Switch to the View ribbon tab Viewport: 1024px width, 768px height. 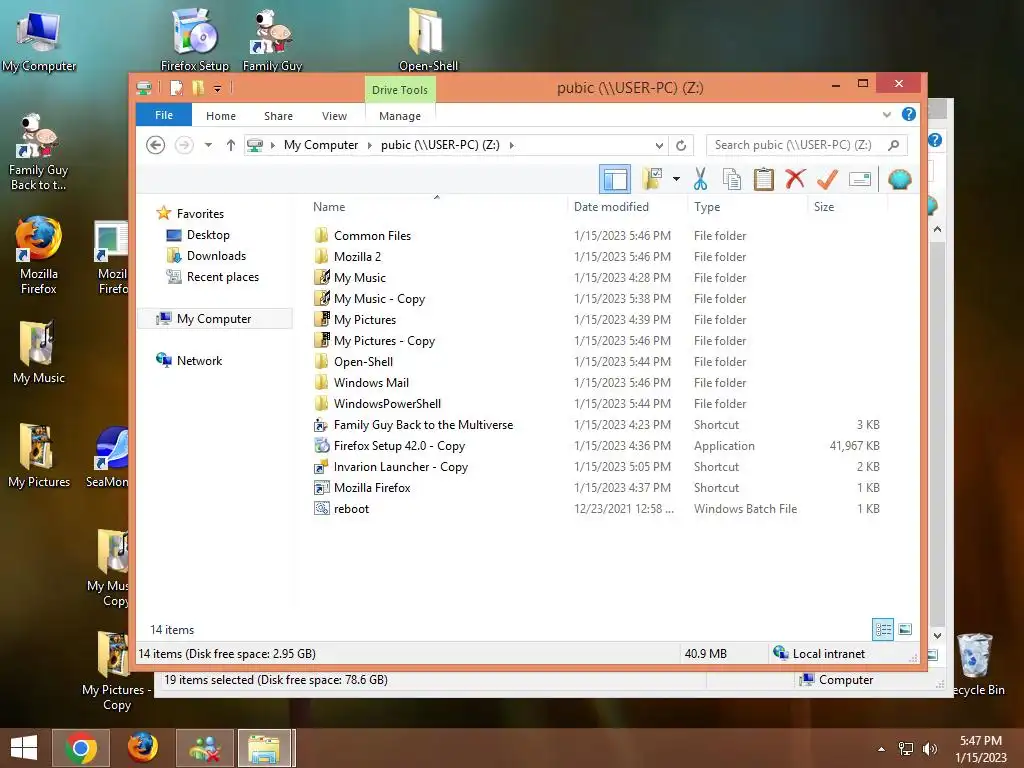pyautogui.click(x=334, y=116)
